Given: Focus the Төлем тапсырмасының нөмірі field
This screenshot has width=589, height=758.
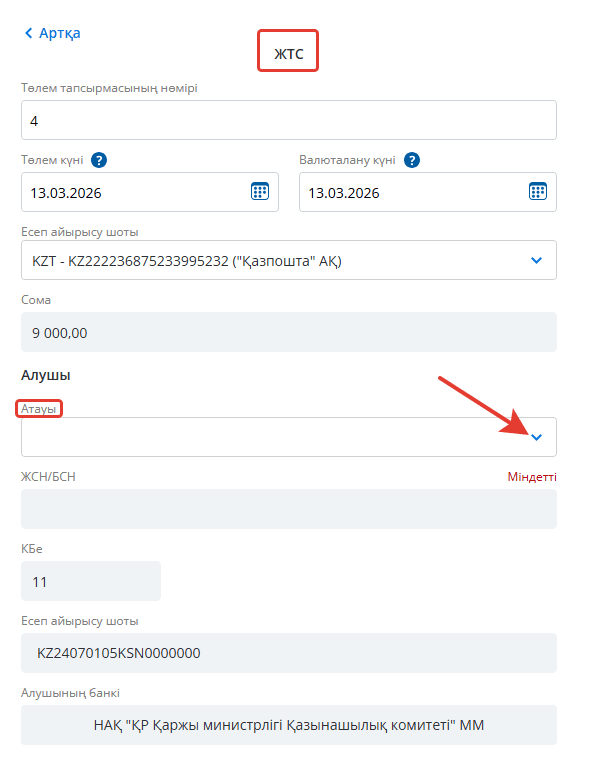Looking at the screenshot, I should point(289,120).
